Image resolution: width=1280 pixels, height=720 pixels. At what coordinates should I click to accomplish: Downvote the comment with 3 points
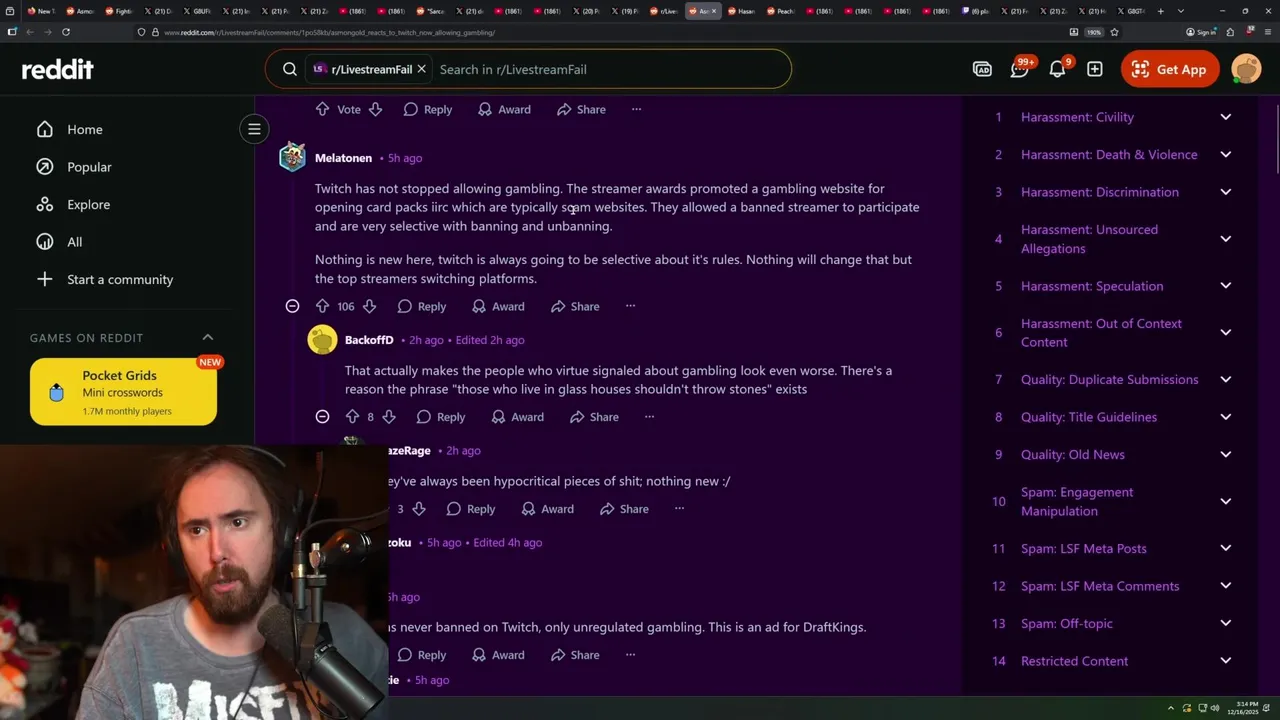tap(419, 509)
